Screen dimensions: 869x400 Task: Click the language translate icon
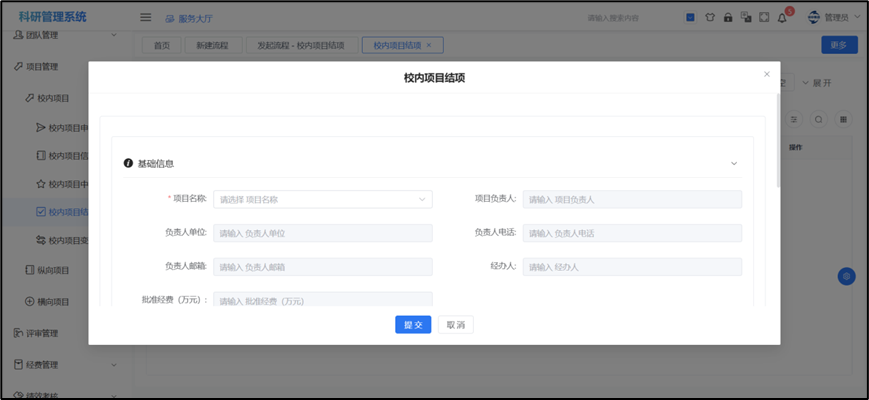746,17
